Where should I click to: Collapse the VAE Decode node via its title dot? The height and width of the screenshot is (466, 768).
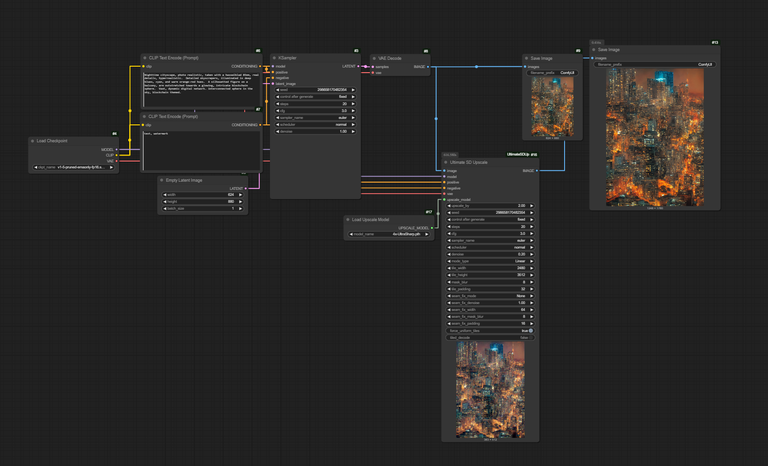[x=374, y=58]
